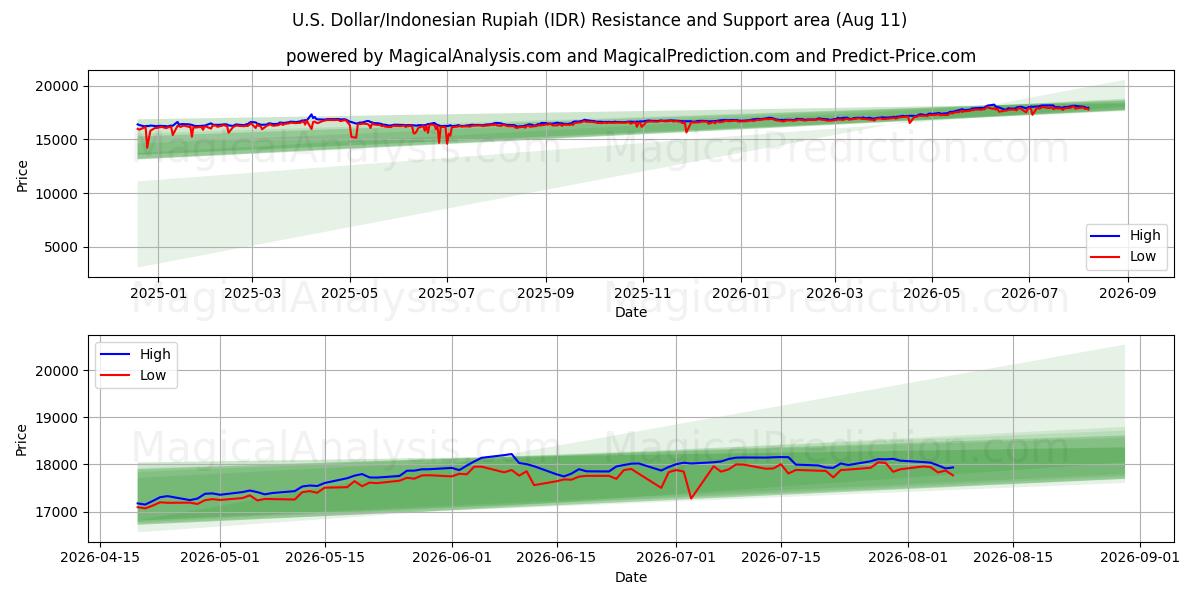
Task: Click the top chart x-axis label '2026-07'
Action: pyautogui.click(x=1030, y=293)
